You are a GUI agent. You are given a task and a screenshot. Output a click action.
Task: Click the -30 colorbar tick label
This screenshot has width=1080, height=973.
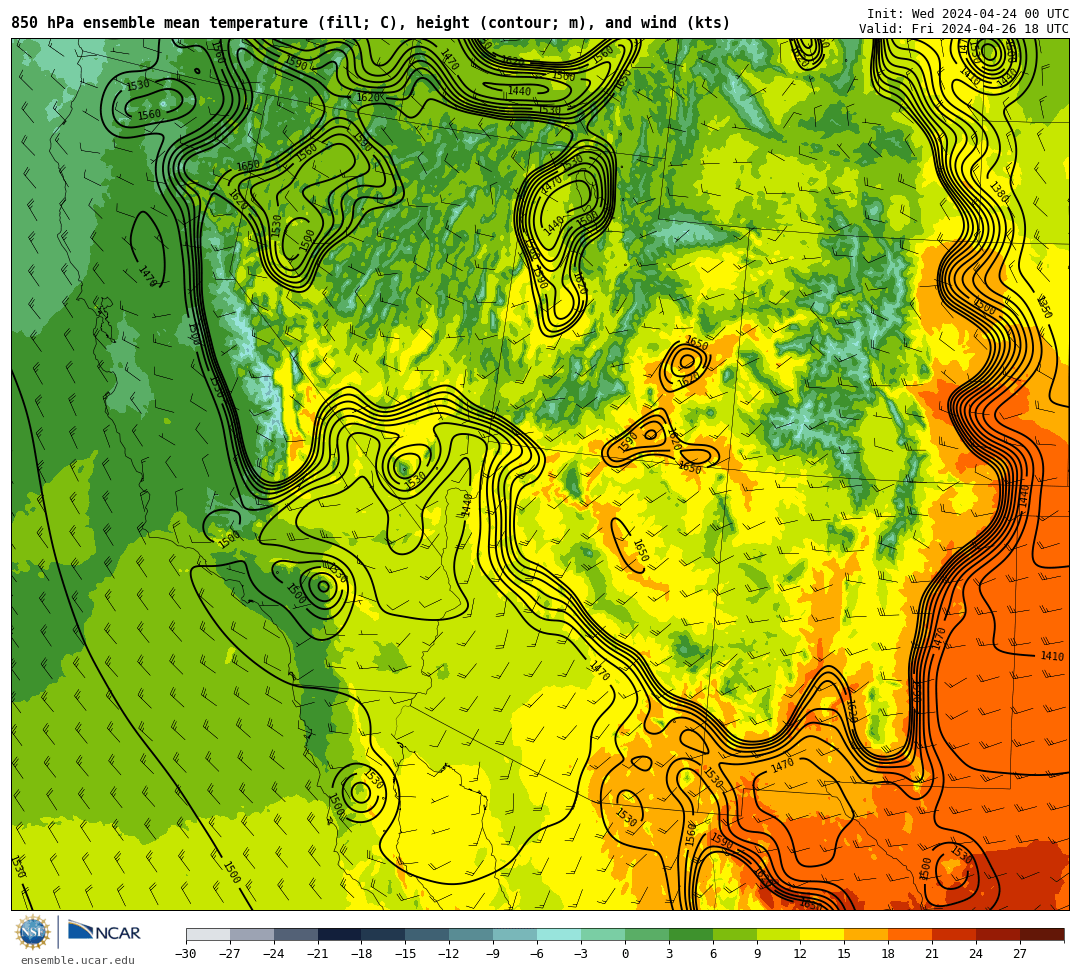point(186,954)
